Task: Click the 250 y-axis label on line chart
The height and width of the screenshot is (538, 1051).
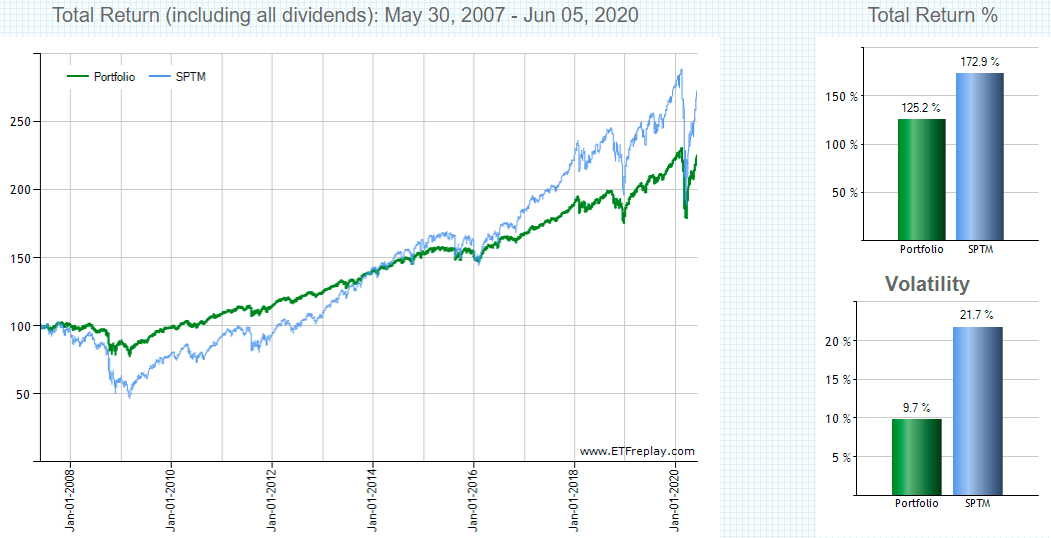Action: (20, 121)
